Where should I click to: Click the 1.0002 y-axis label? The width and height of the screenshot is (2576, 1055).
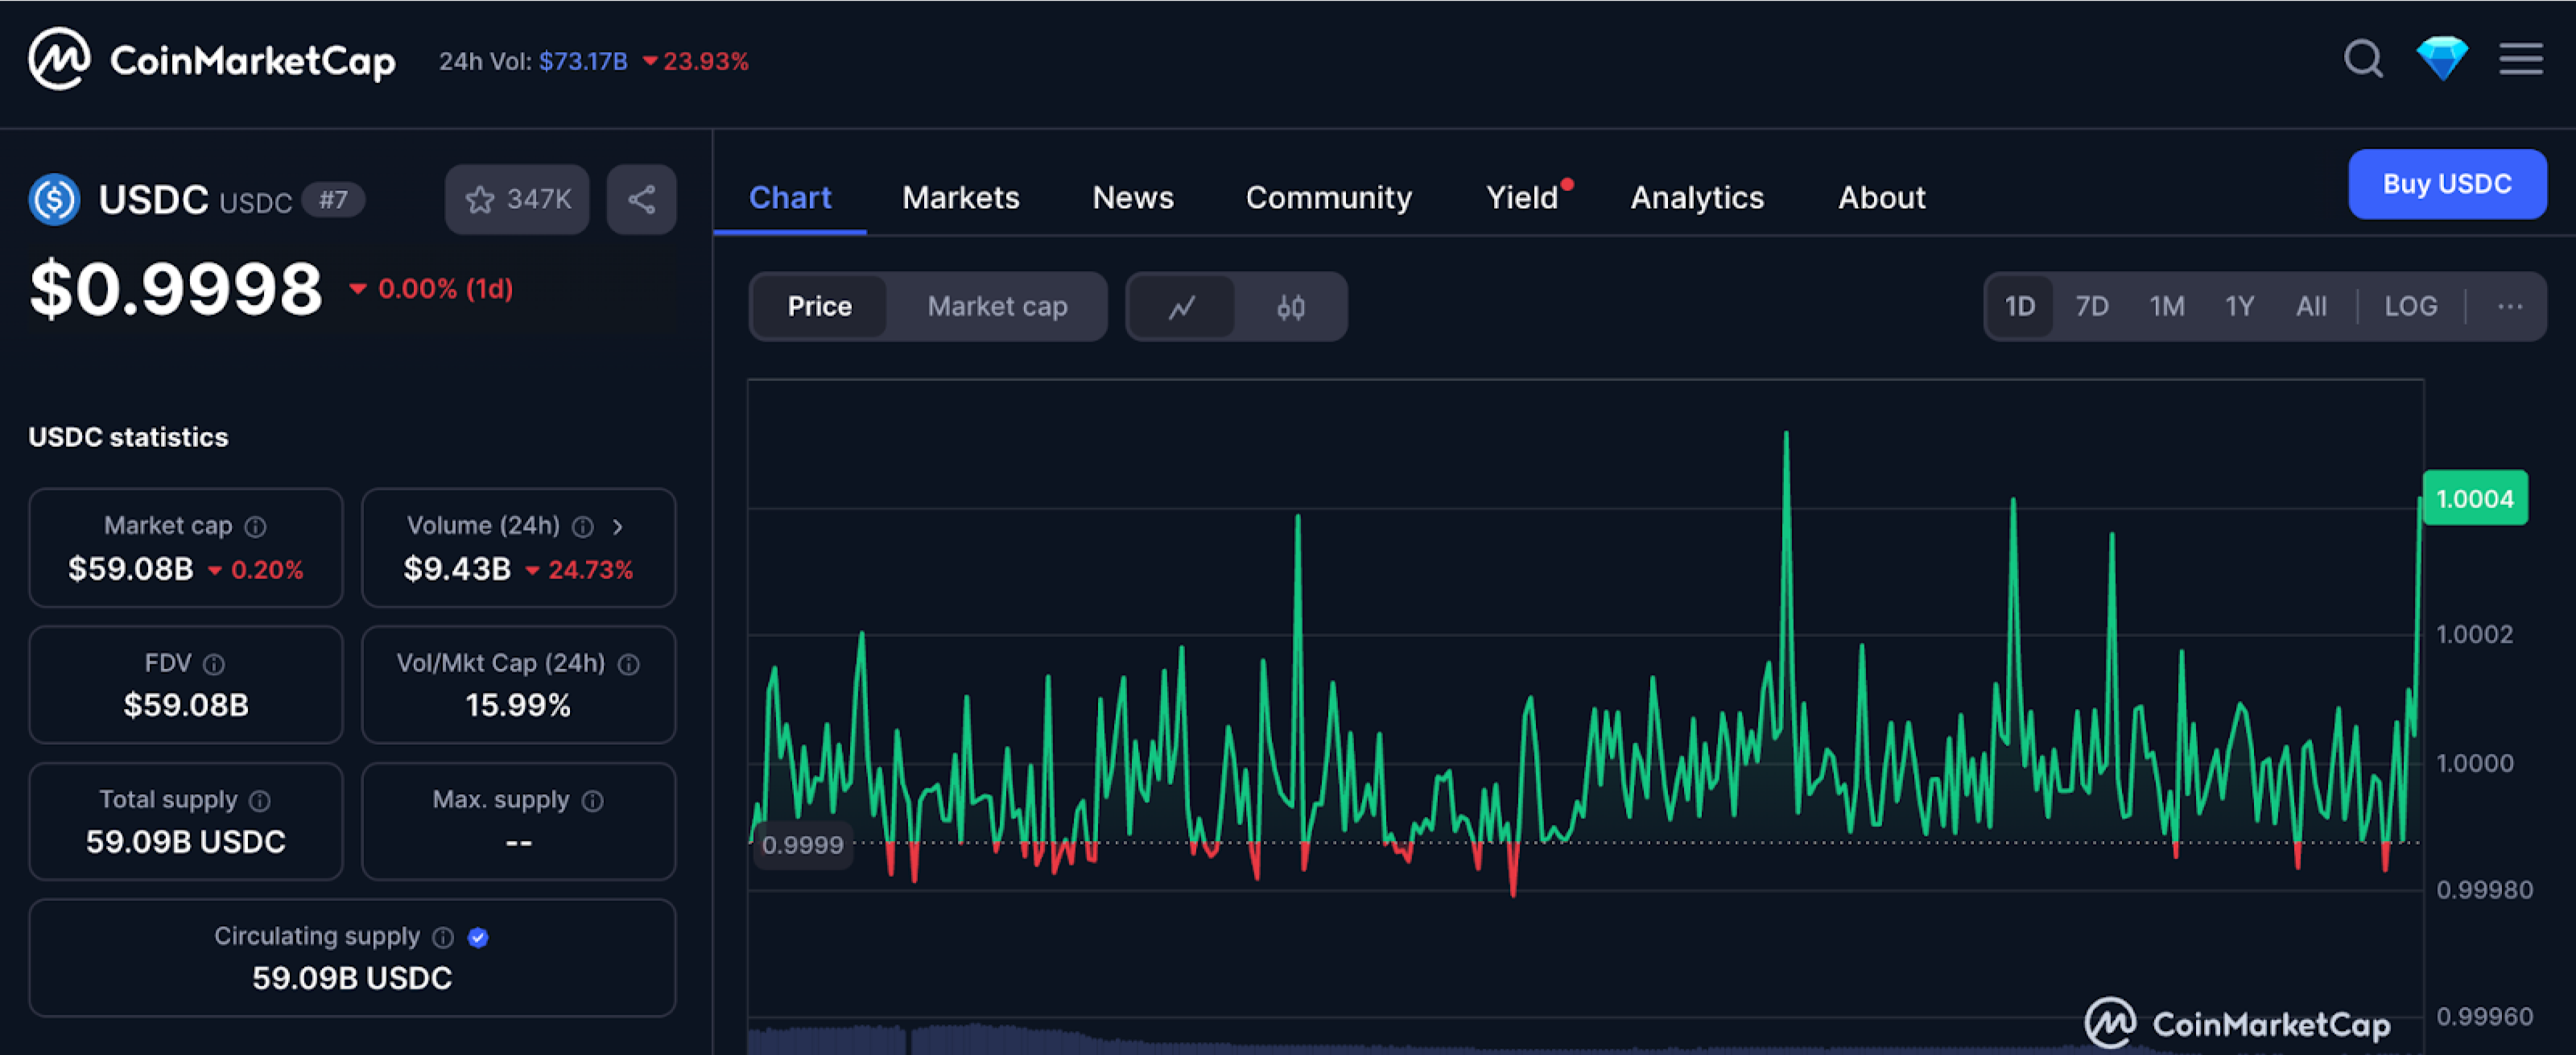pyautogui.click(x=2474, y=634)
